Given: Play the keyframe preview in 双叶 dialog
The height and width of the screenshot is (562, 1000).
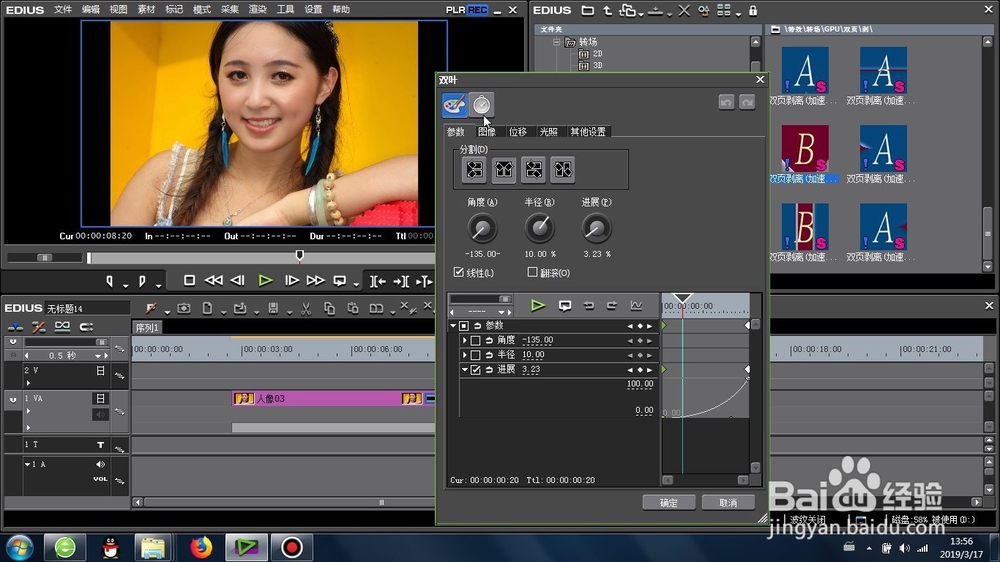Looking at the screenshot, I should [538, 306].
